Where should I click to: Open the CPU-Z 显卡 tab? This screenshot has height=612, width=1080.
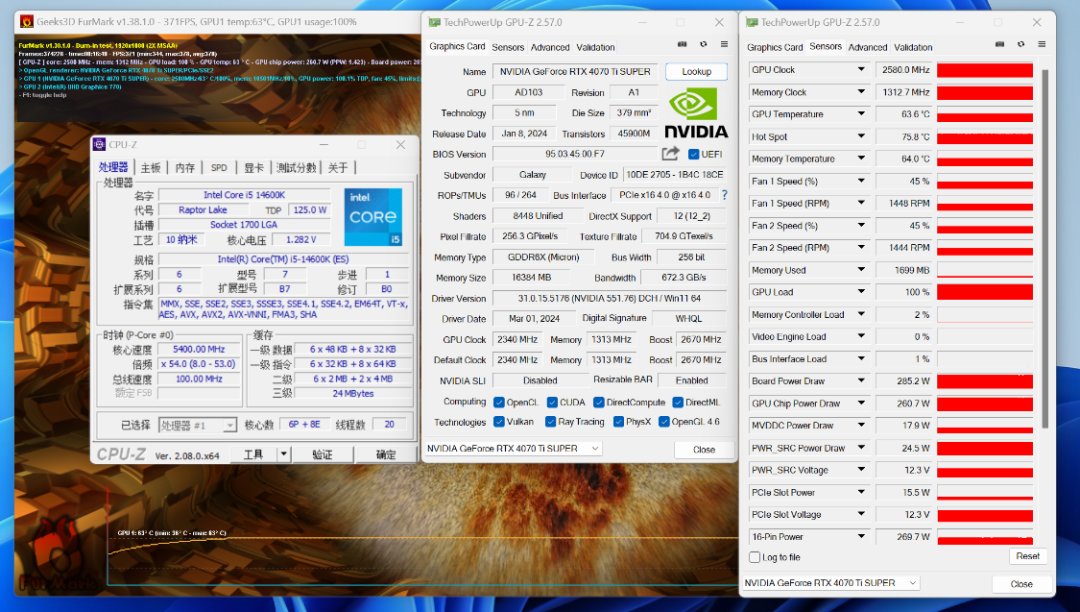click(253, 168)
